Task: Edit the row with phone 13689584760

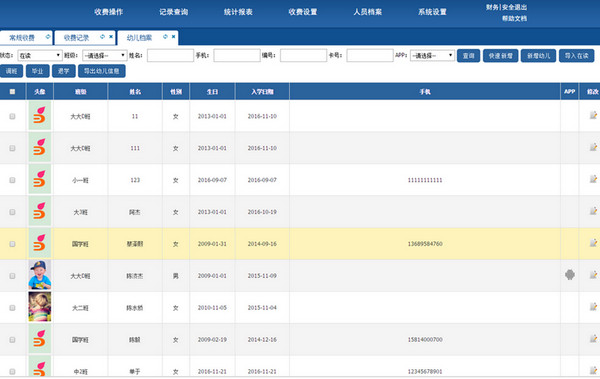Action: click(x=593, y=243)
